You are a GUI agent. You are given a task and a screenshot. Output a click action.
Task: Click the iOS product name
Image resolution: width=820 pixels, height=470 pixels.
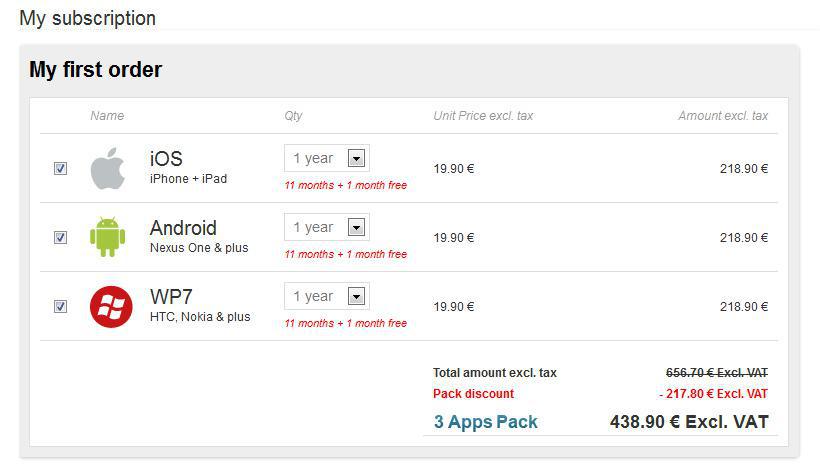point(166,158)
